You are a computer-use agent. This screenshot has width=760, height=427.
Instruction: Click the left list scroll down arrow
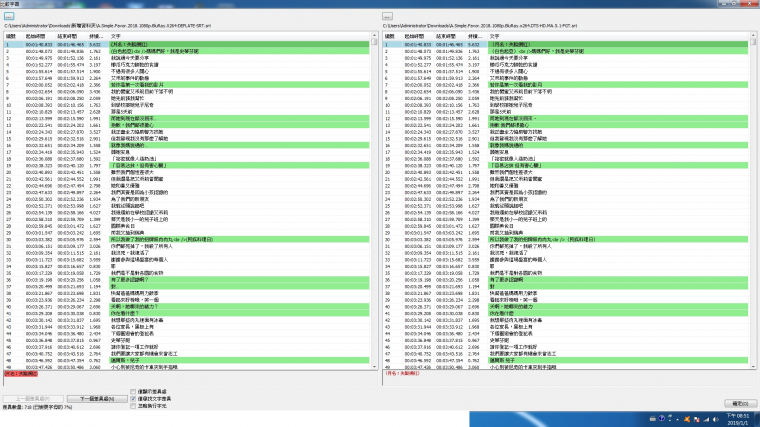(374, 367)
